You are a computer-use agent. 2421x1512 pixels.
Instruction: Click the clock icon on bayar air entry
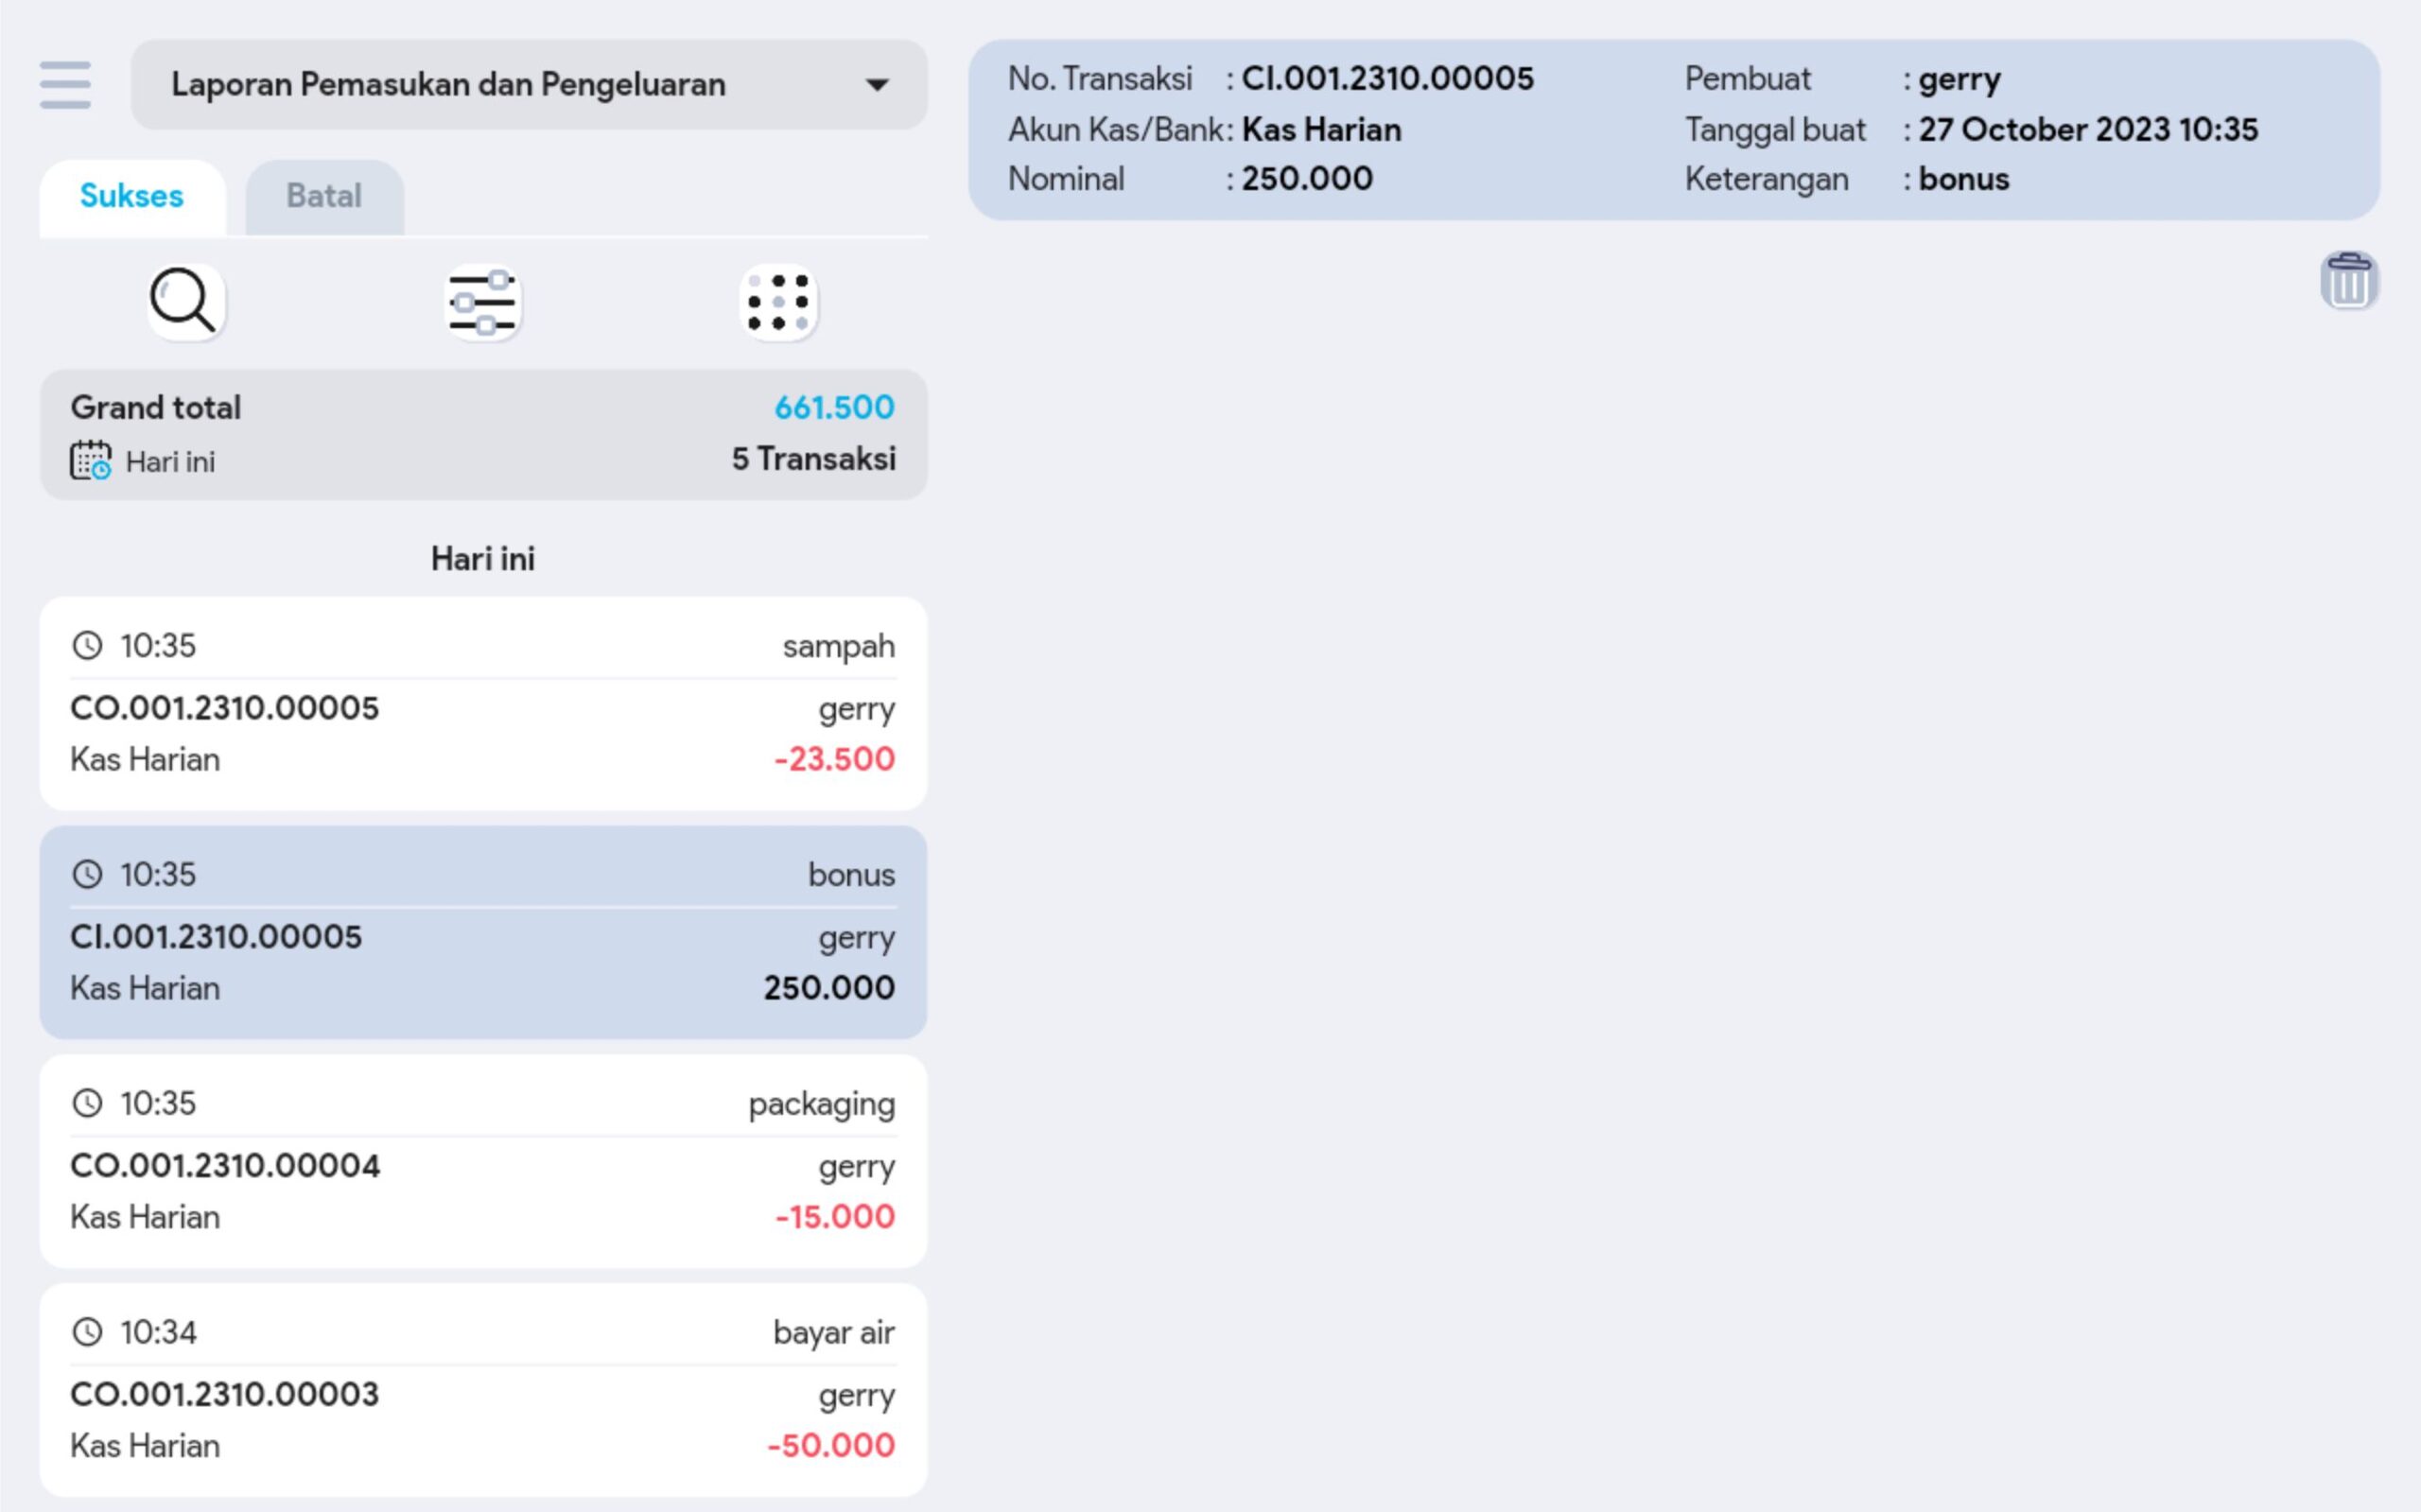[88, 1332]
